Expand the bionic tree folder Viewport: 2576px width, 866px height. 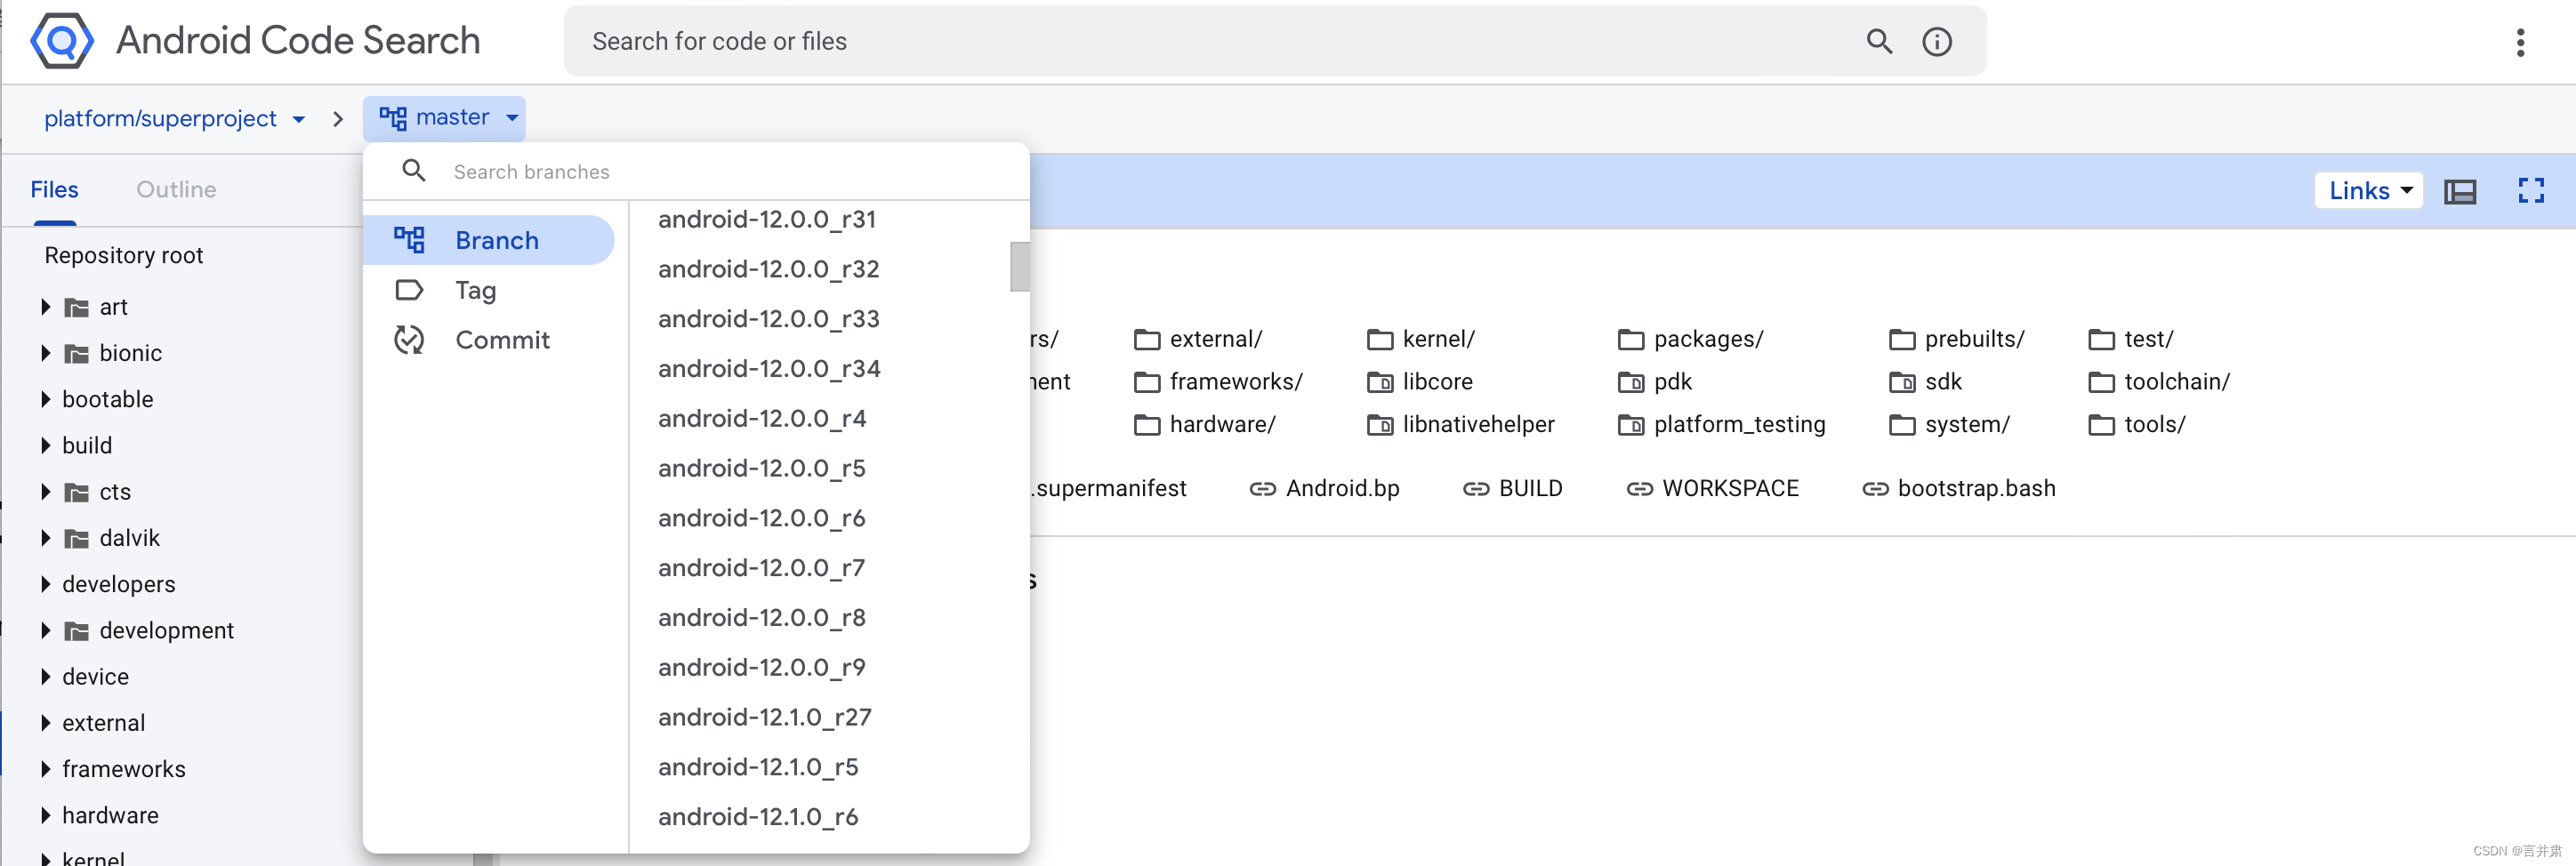[45, 353]
